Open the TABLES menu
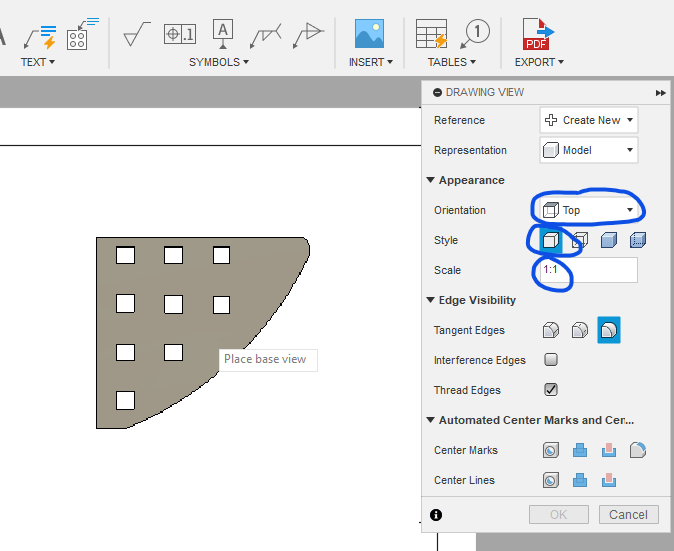The width and height of the screenshot is (674, 551). [x=451, y=62]
